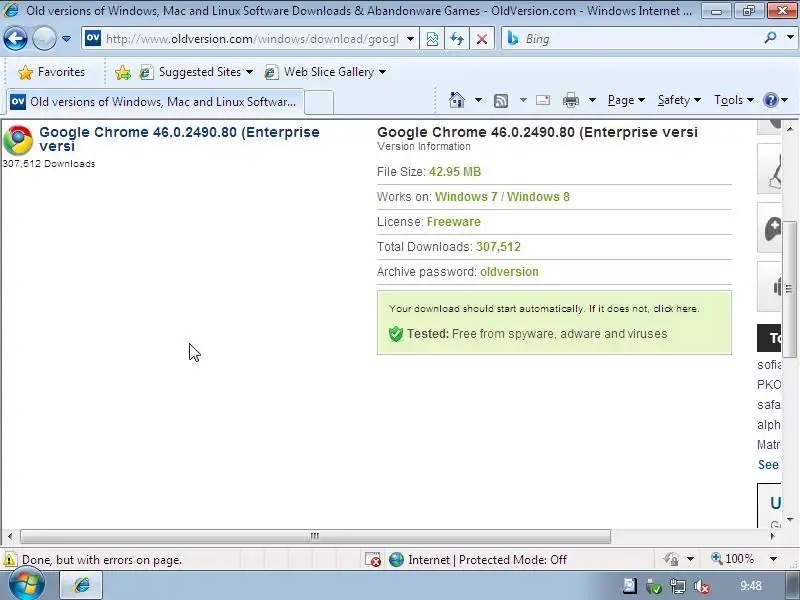Click the horizontal scrollbar thumb
Screen dimensions: 800x600
click(x=315, y=536)
